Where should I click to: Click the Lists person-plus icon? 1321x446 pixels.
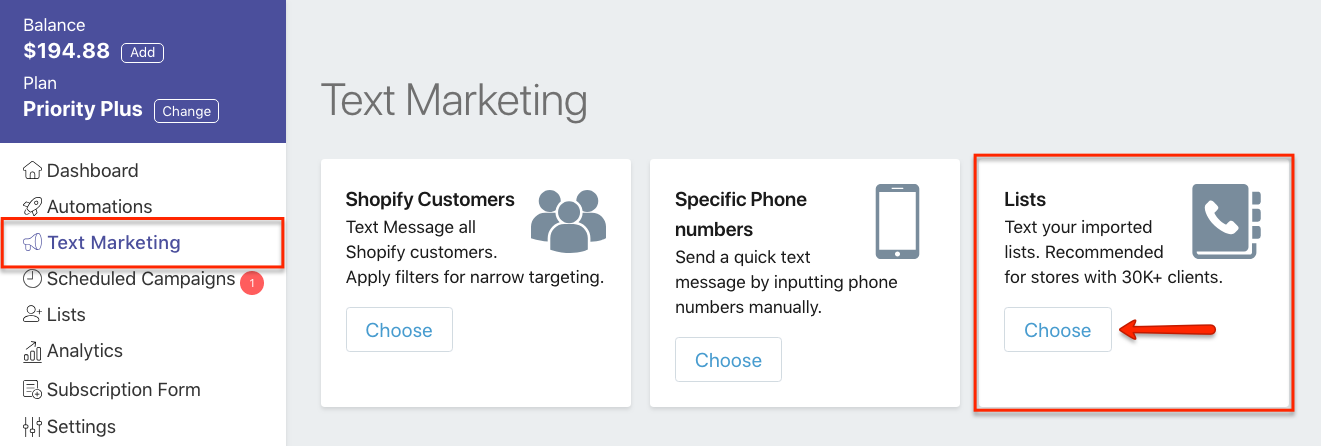pos(33,315)
